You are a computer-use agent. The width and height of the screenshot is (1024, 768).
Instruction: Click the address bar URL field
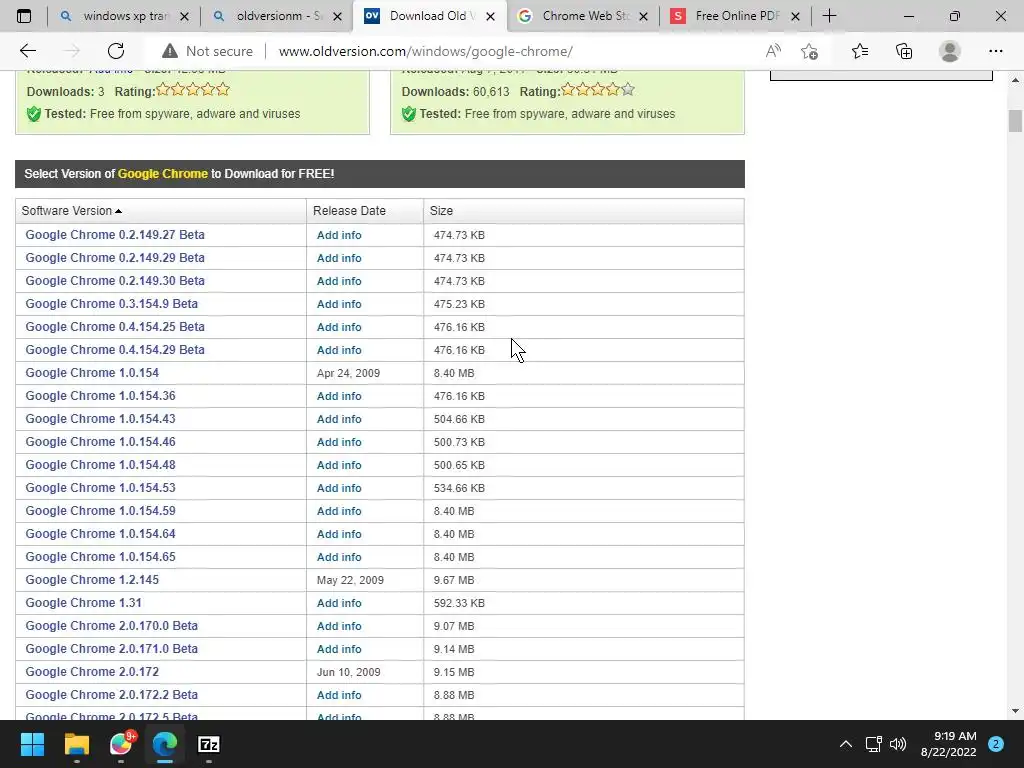coord(426,51)
